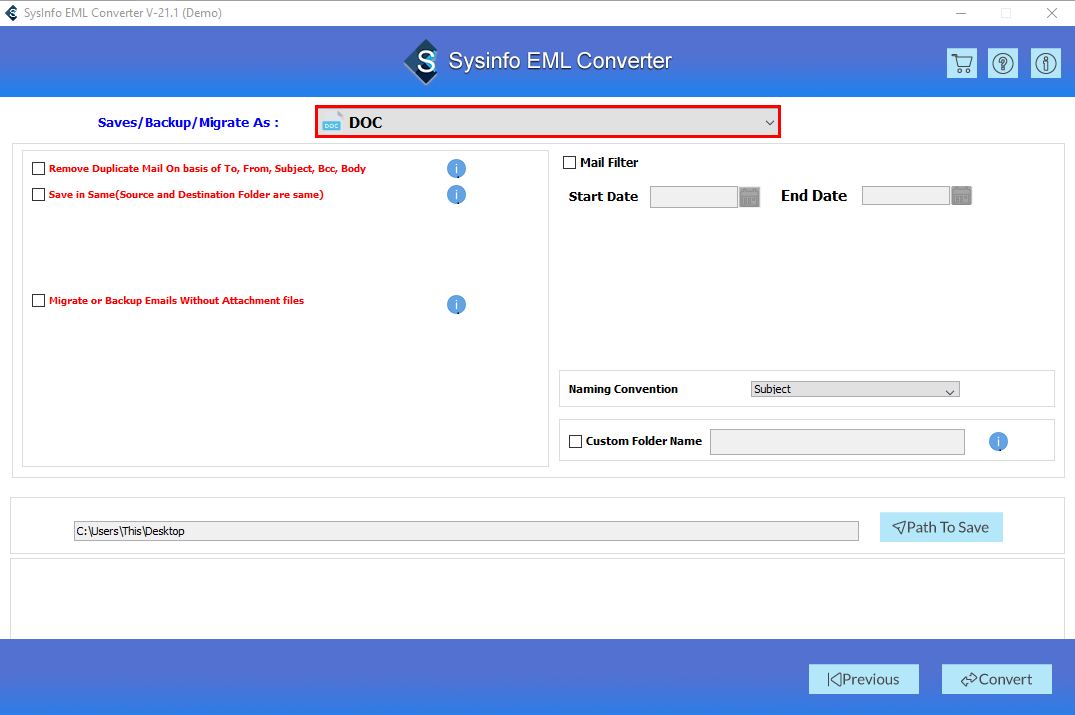This screenshot has width=1075, height=715.
Task: Enable the Mail Filter checkbox
Action: [568, 162]
